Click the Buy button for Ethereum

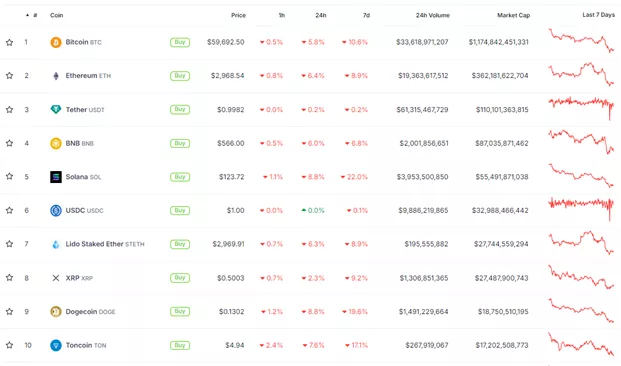(180, 76)
